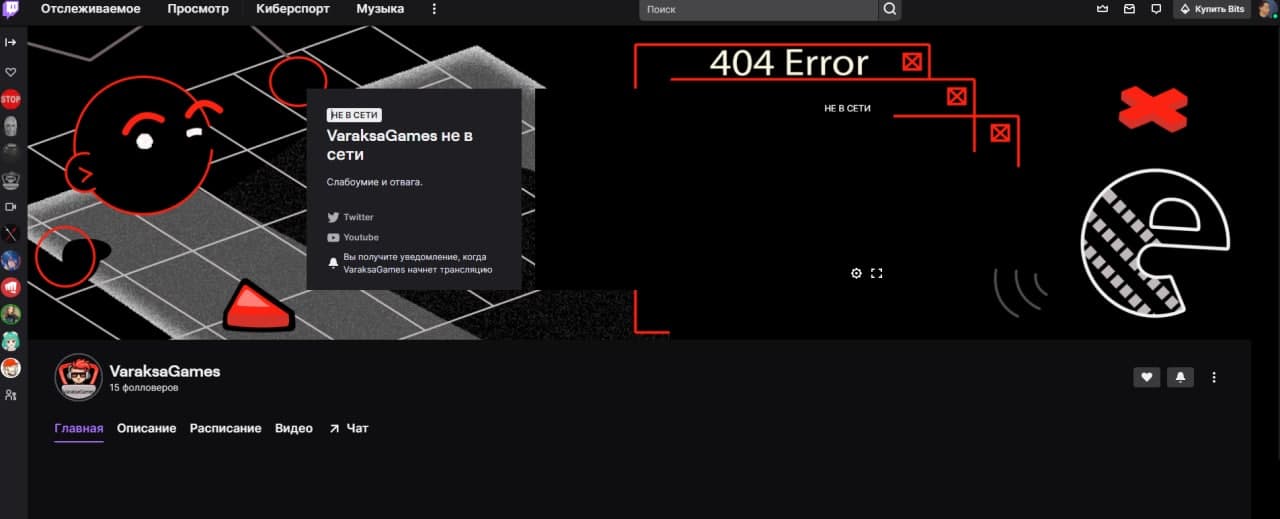Click the Слабоумие и отвага description text

pos(375,182)
